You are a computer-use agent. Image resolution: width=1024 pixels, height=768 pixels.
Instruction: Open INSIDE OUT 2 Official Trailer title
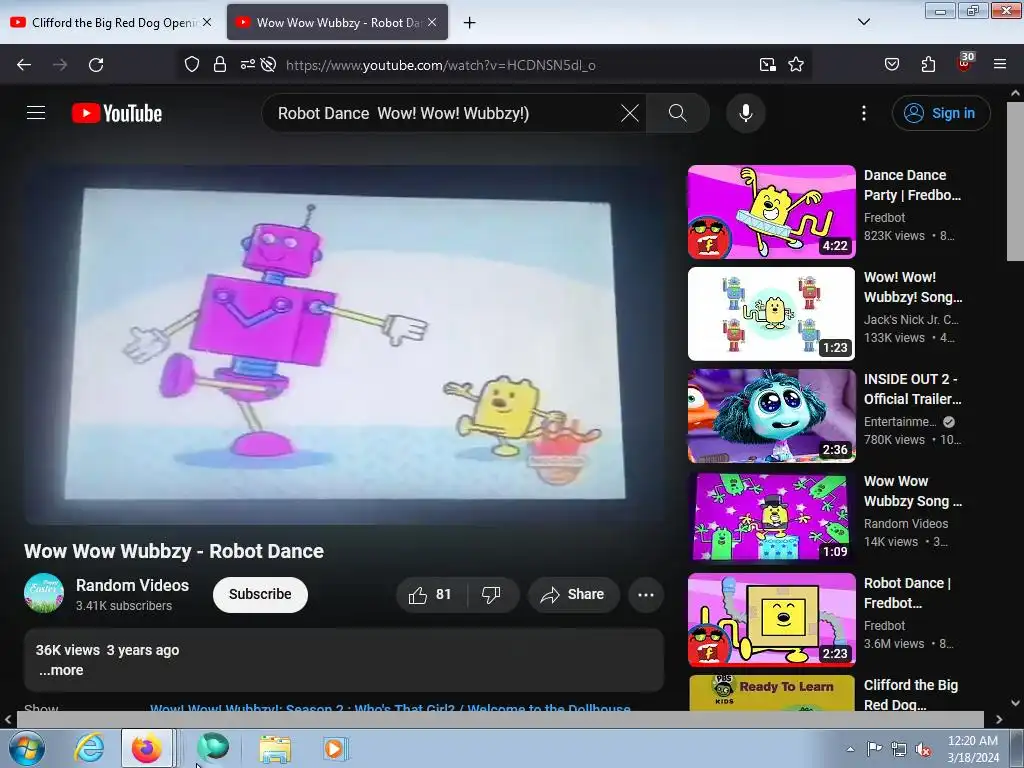(x=912, y=389)
